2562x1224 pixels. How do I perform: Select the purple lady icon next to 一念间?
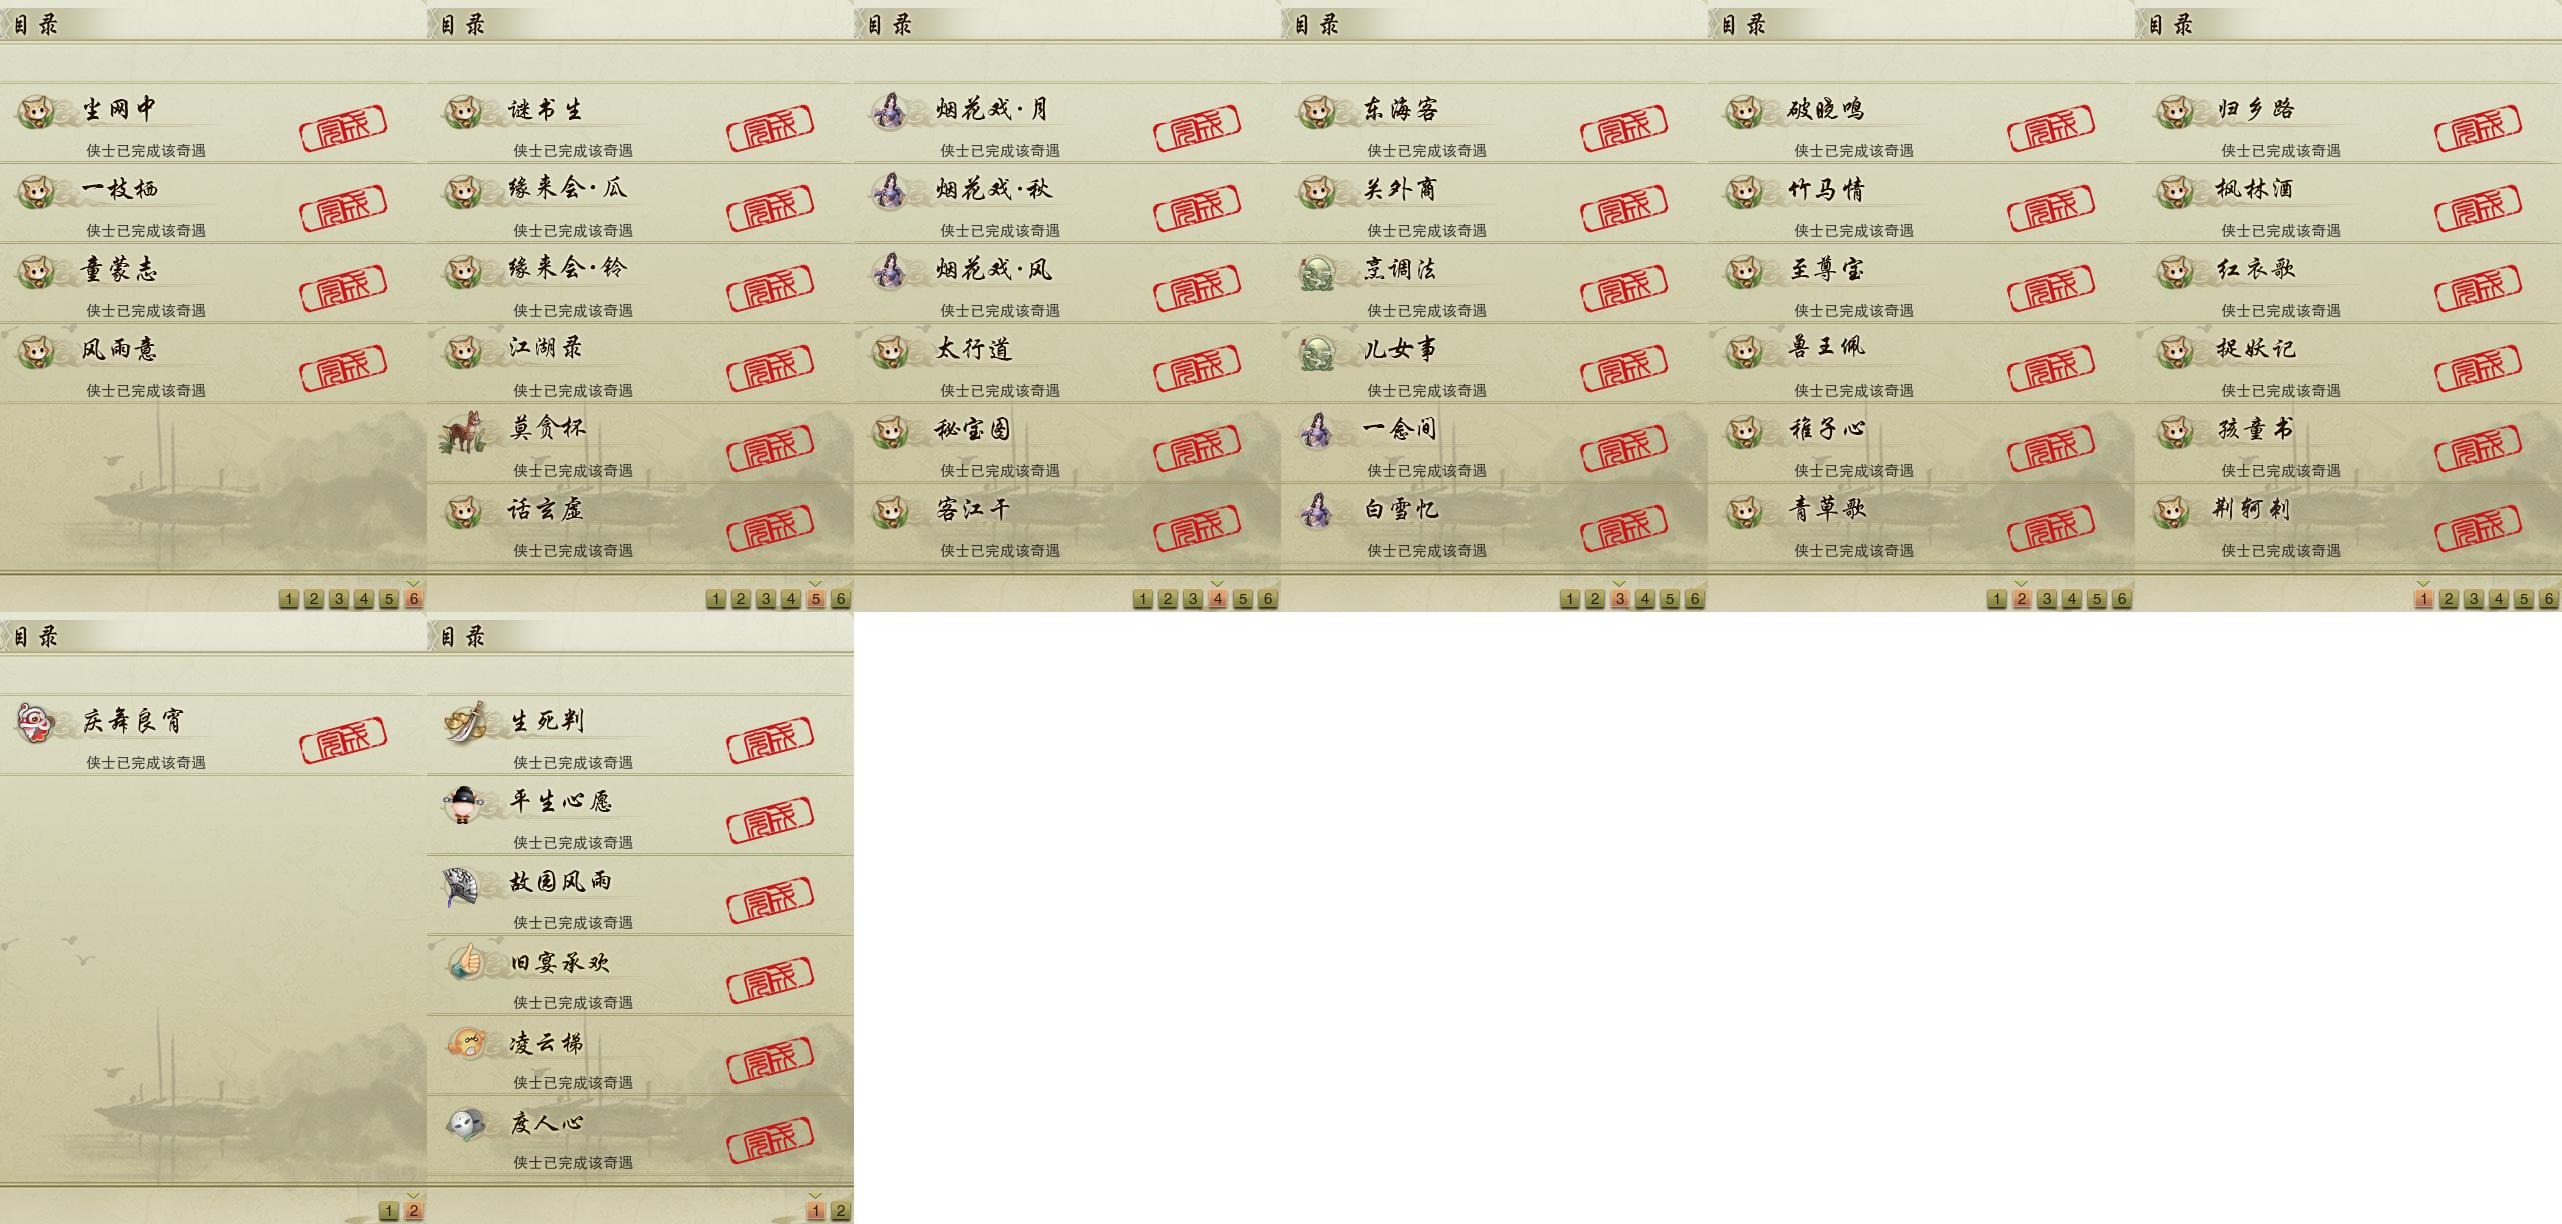[x=1317, y=431]
